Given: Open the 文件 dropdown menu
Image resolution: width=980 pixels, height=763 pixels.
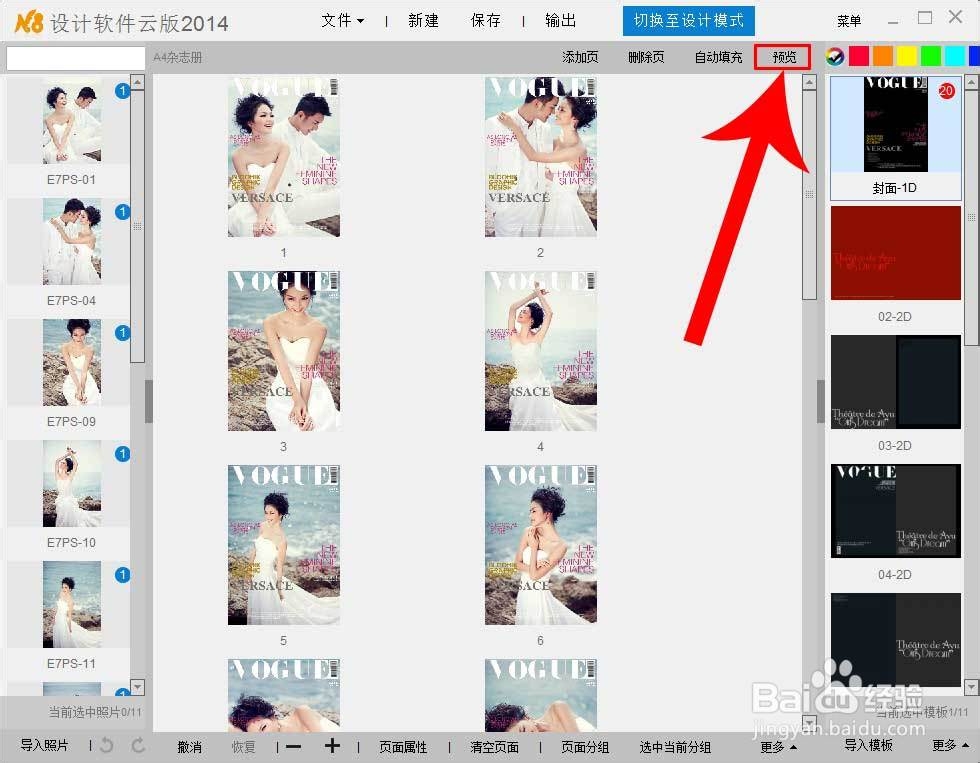Looking at the screenshot, I should (x=342, y=21).
